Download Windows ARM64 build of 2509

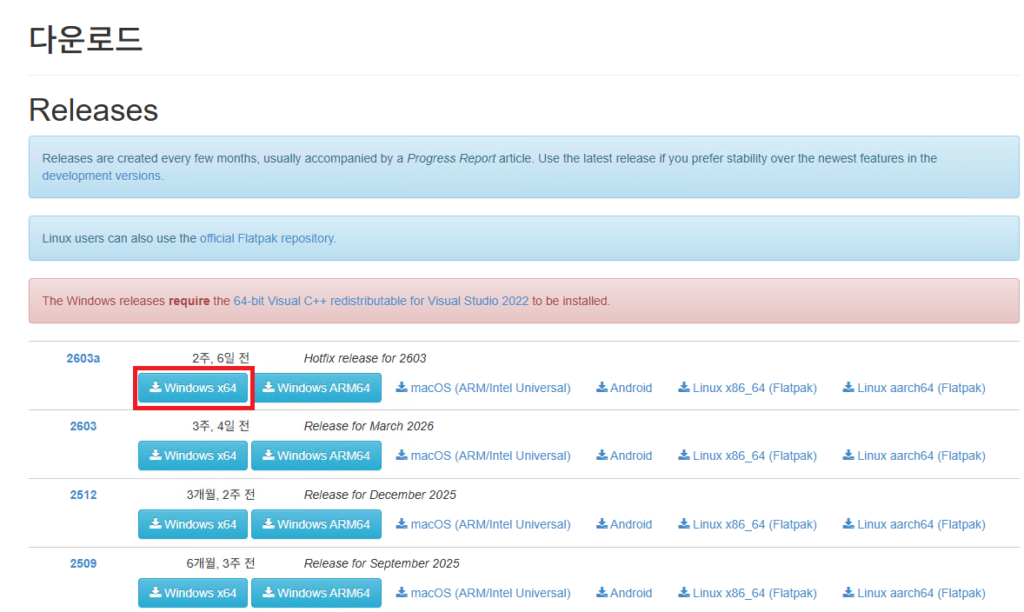point(316,593)
